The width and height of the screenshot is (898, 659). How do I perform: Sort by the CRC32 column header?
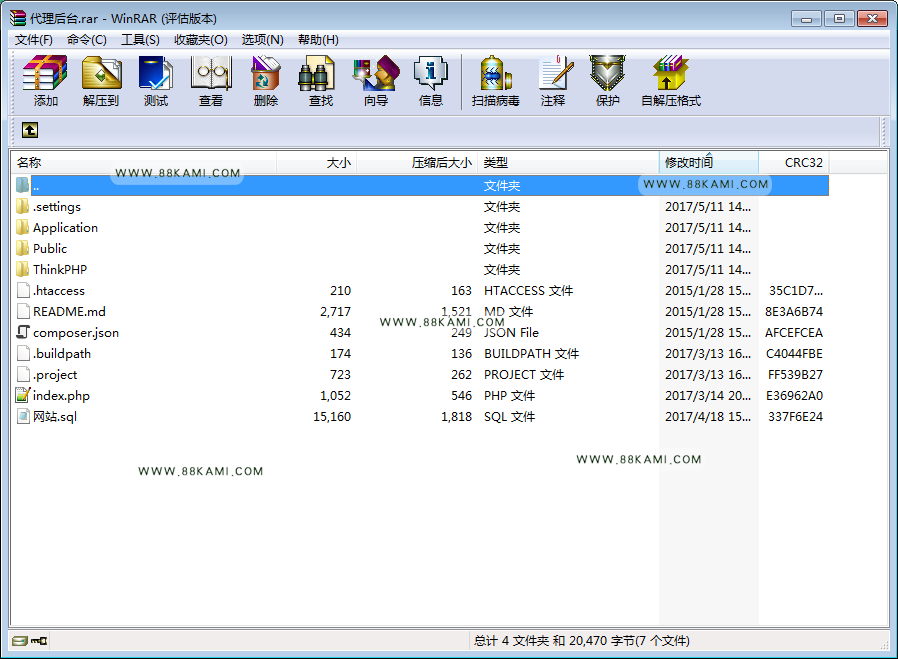click(x=794, y=163)
